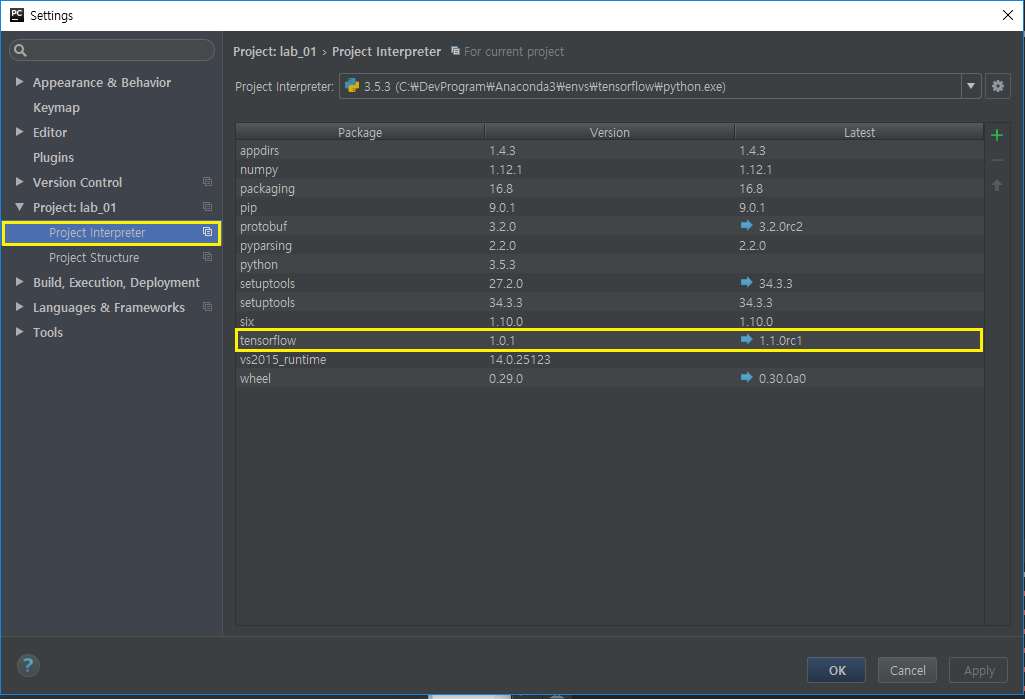This screenshot has width=1025, height=699.
Task: Click Project: lab_01 breadcrumb text
Action: [x=275, y=52]
